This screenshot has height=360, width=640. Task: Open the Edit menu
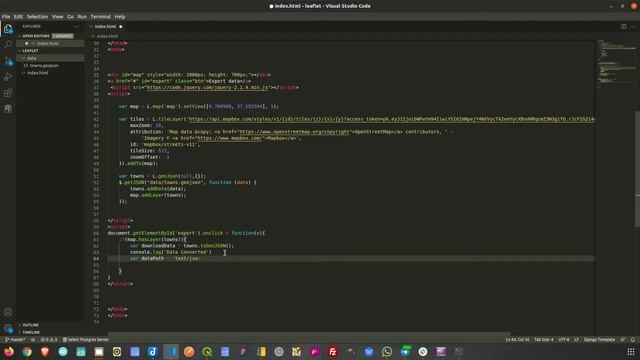tap(18, 17)
